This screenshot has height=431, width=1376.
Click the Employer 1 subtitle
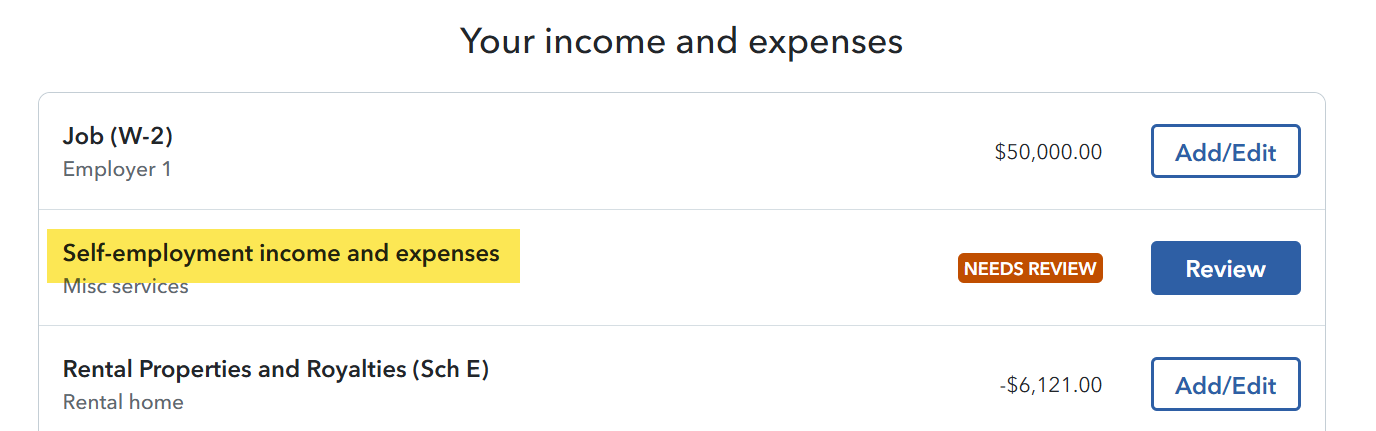117,169
